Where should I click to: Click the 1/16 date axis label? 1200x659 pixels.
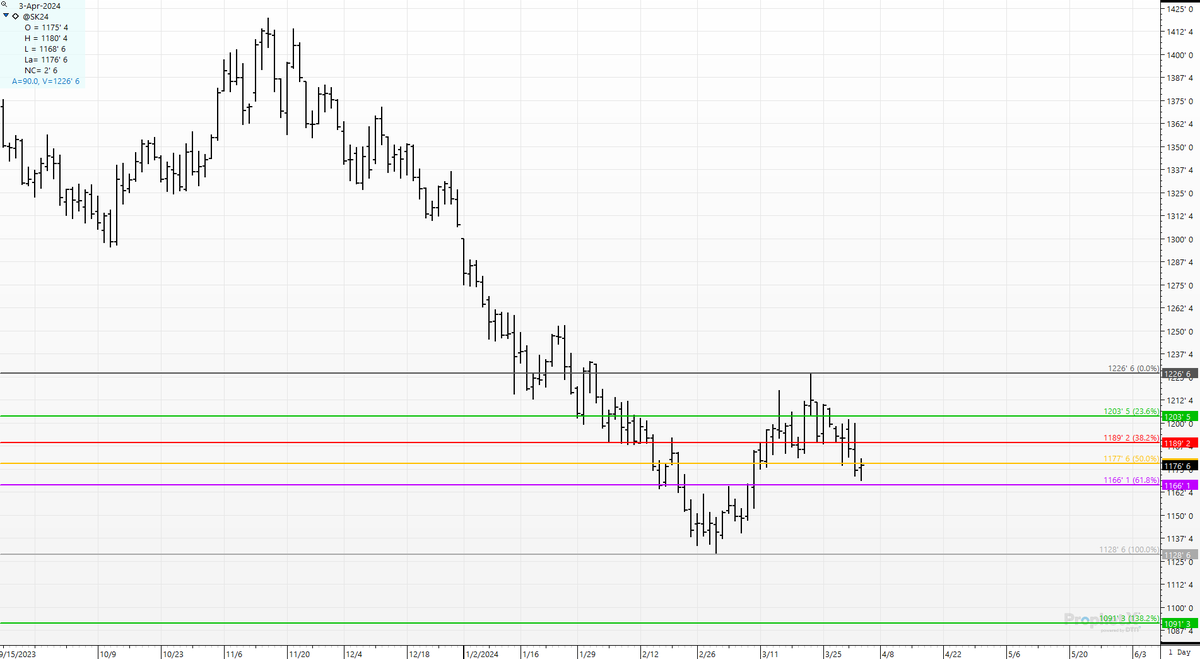[x=530, y=655]
